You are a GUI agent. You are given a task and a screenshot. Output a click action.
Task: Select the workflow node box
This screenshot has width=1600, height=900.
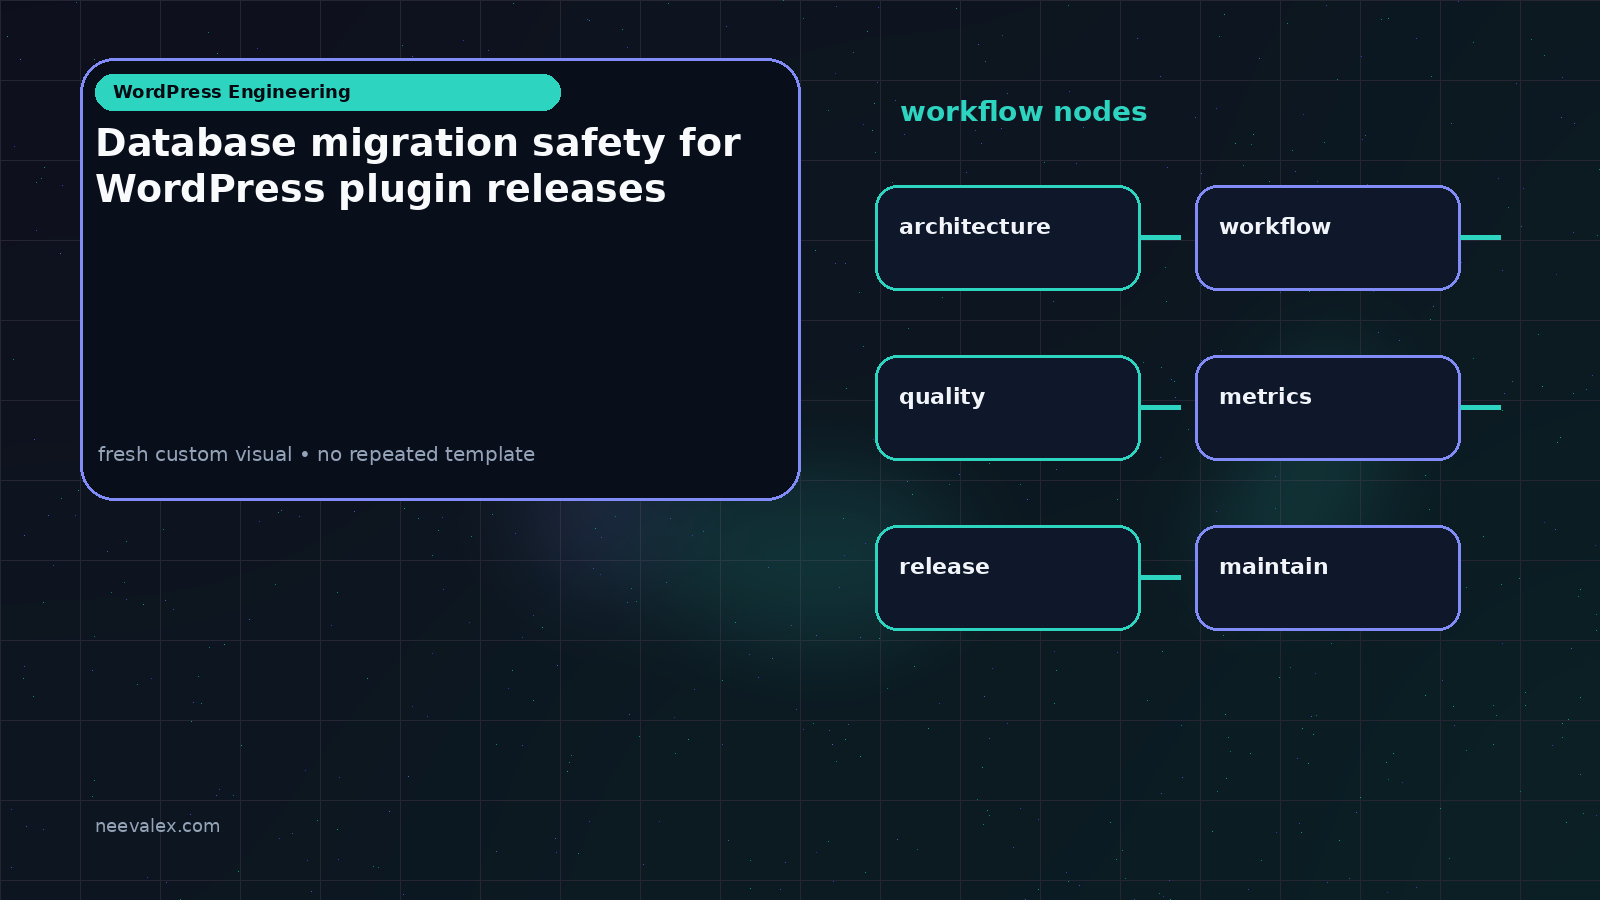tap(1328, 238)
